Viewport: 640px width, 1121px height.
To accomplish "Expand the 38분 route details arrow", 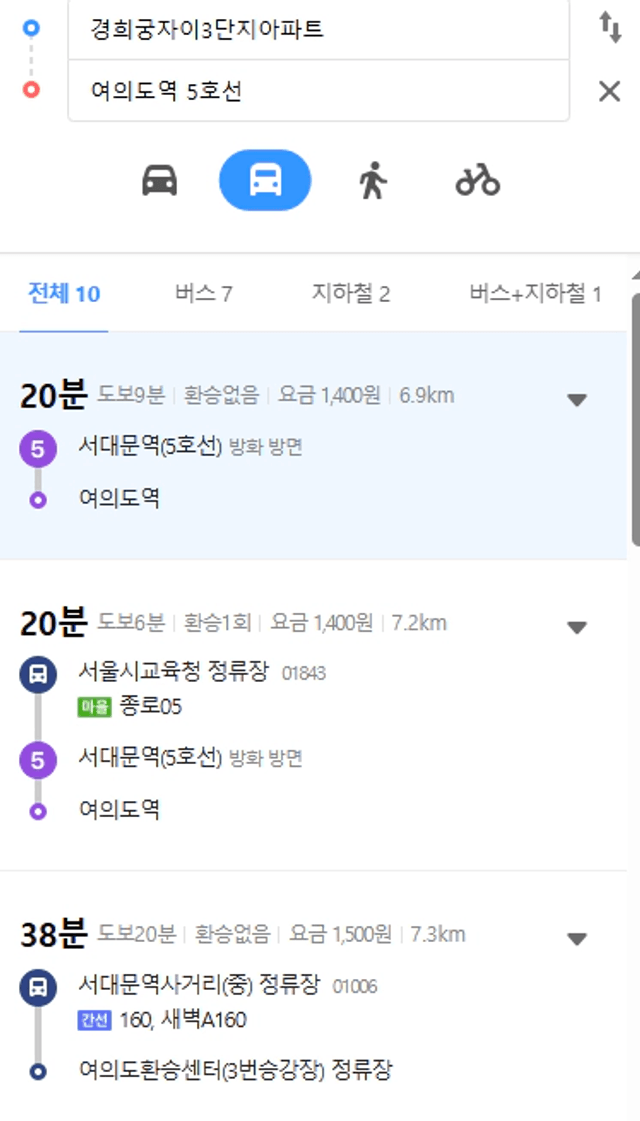I will pyautogui.click(x=576, y=939).
